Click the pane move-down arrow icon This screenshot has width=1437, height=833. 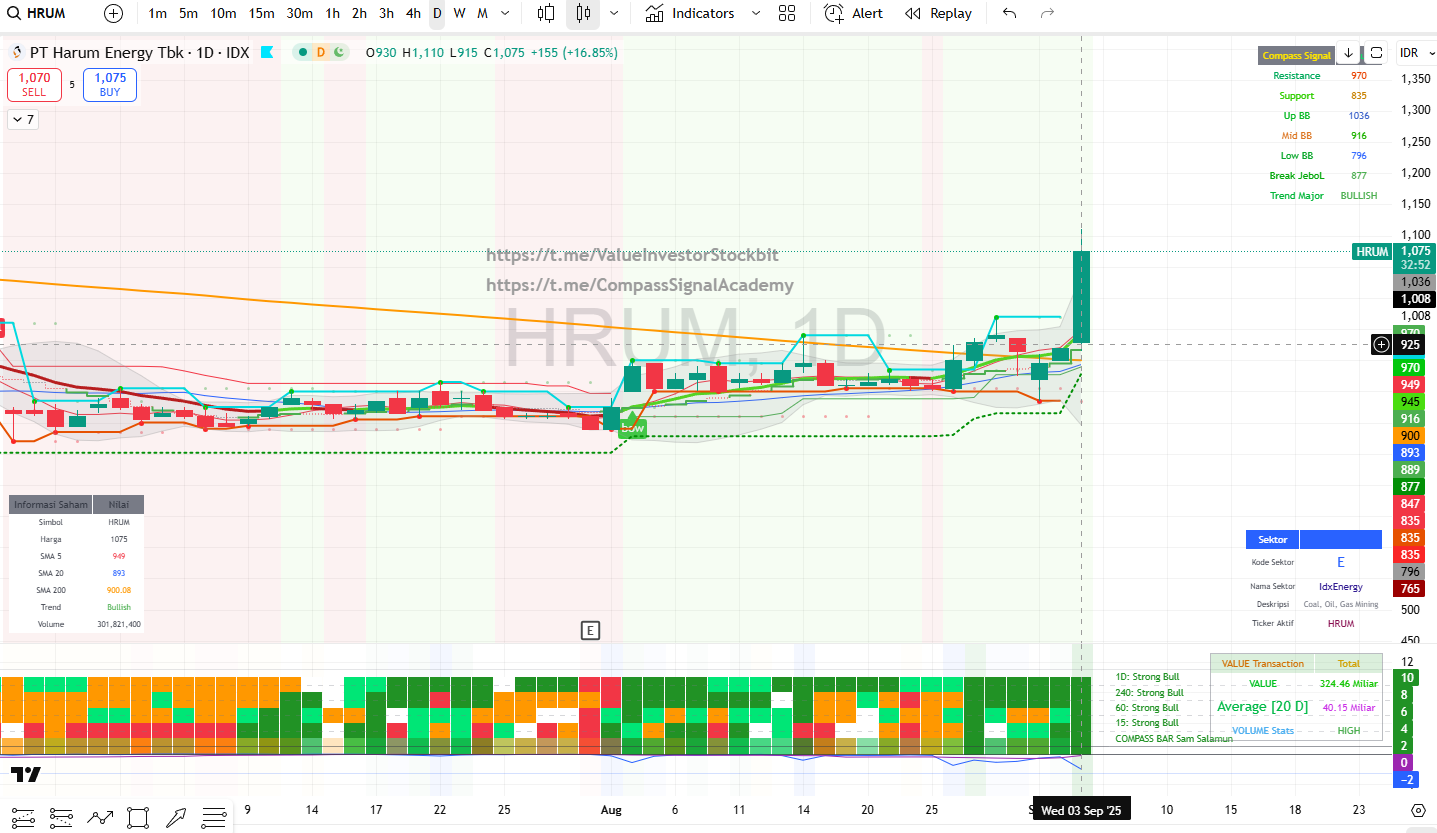click(1348, 53)
